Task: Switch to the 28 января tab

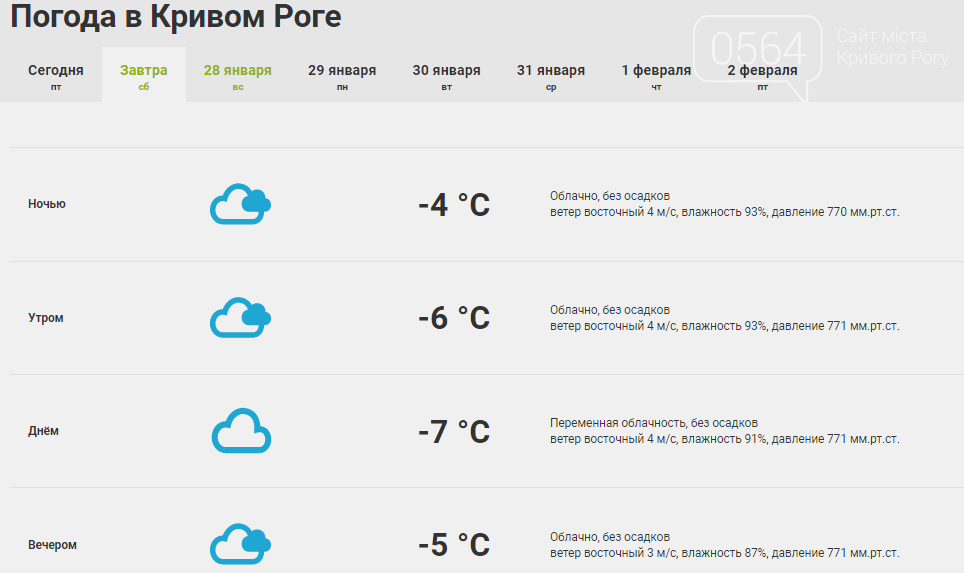Action: click(237, 76)
